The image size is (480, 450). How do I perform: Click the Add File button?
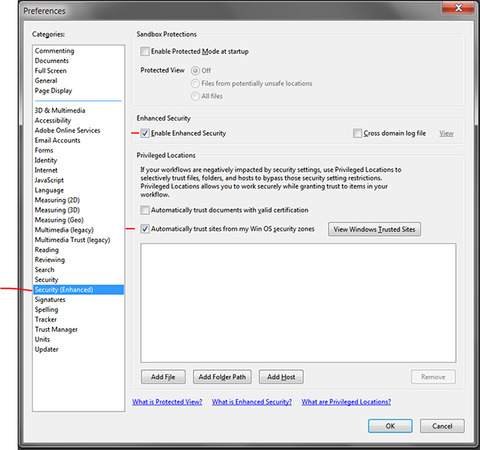[163, 377]
